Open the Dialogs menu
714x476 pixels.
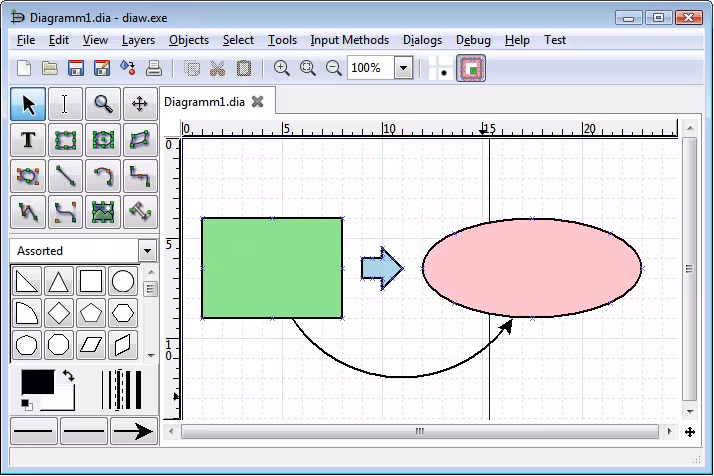pos(423,41)
